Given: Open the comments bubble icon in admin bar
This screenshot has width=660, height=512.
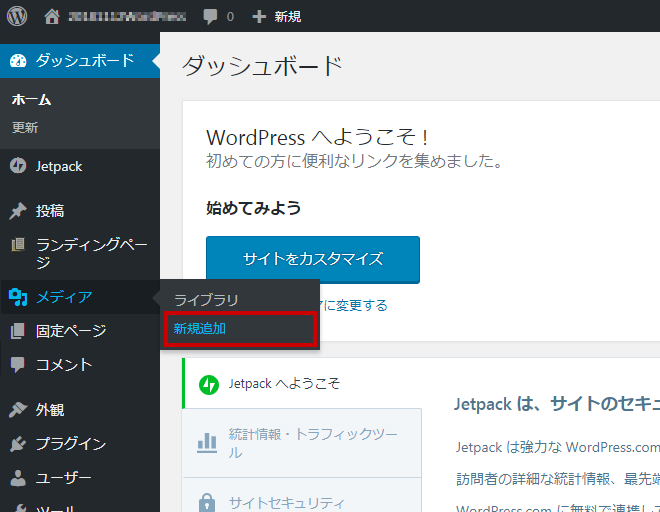Looking at the screenshot, I should (210, 17).
